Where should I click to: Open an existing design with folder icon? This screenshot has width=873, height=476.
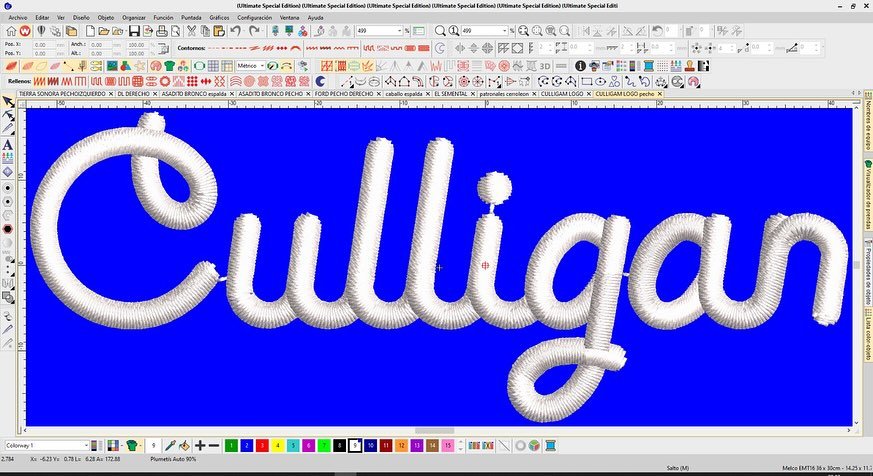104,31
